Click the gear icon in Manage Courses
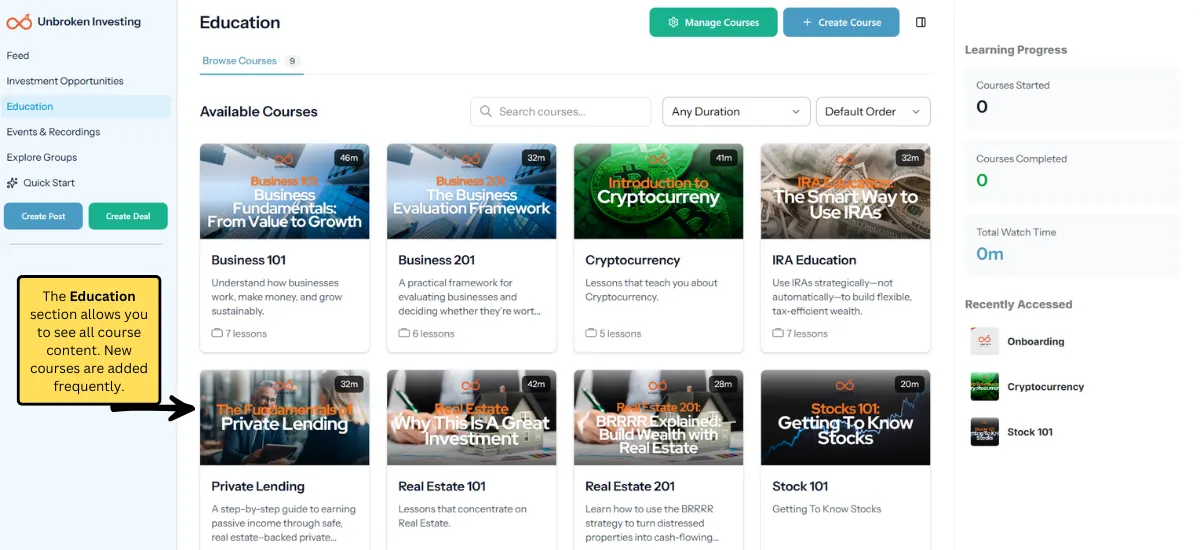The width and height of the screenshot is (1200, 550). 673,22
